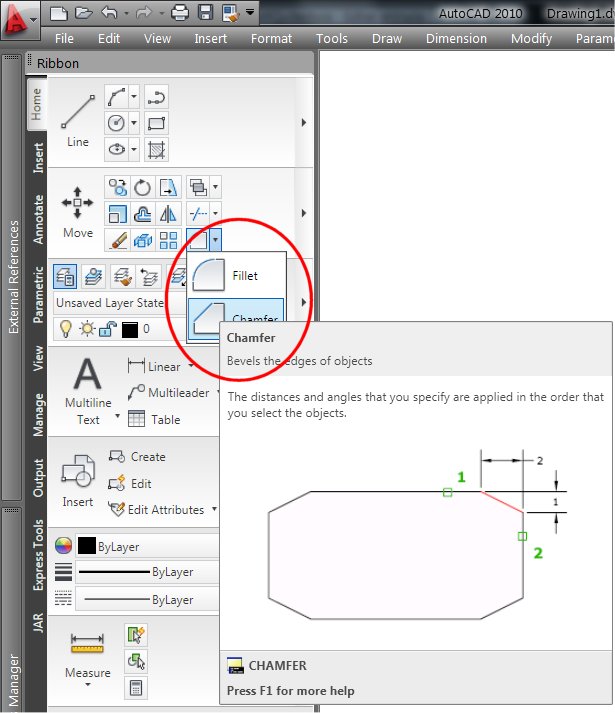Select the Explode tool
Screen dimensions: 615x713
143,240
